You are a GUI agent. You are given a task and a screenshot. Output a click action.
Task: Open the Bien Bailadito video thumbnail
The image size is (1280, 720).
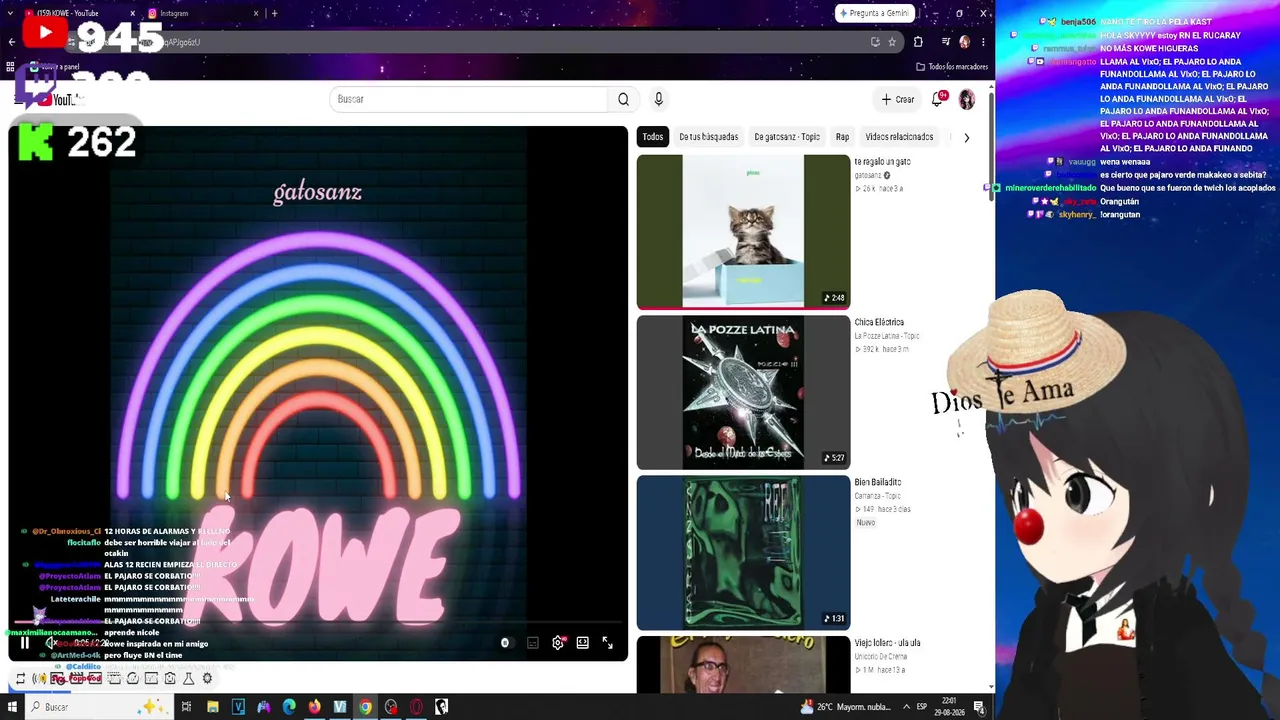coord(743,552)
